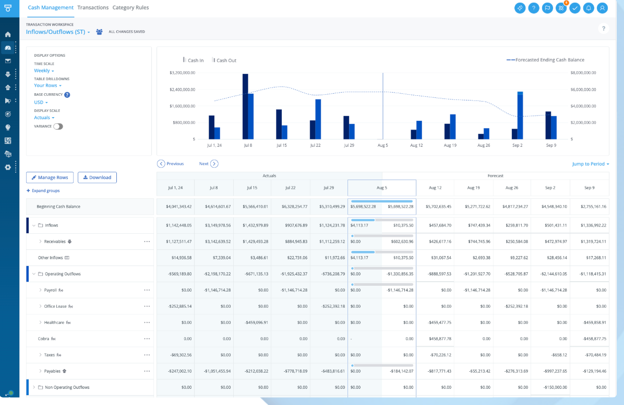Click the checkmark icon in top bar
This screenshot has width=624, height=405.
(x=575, y=8)
